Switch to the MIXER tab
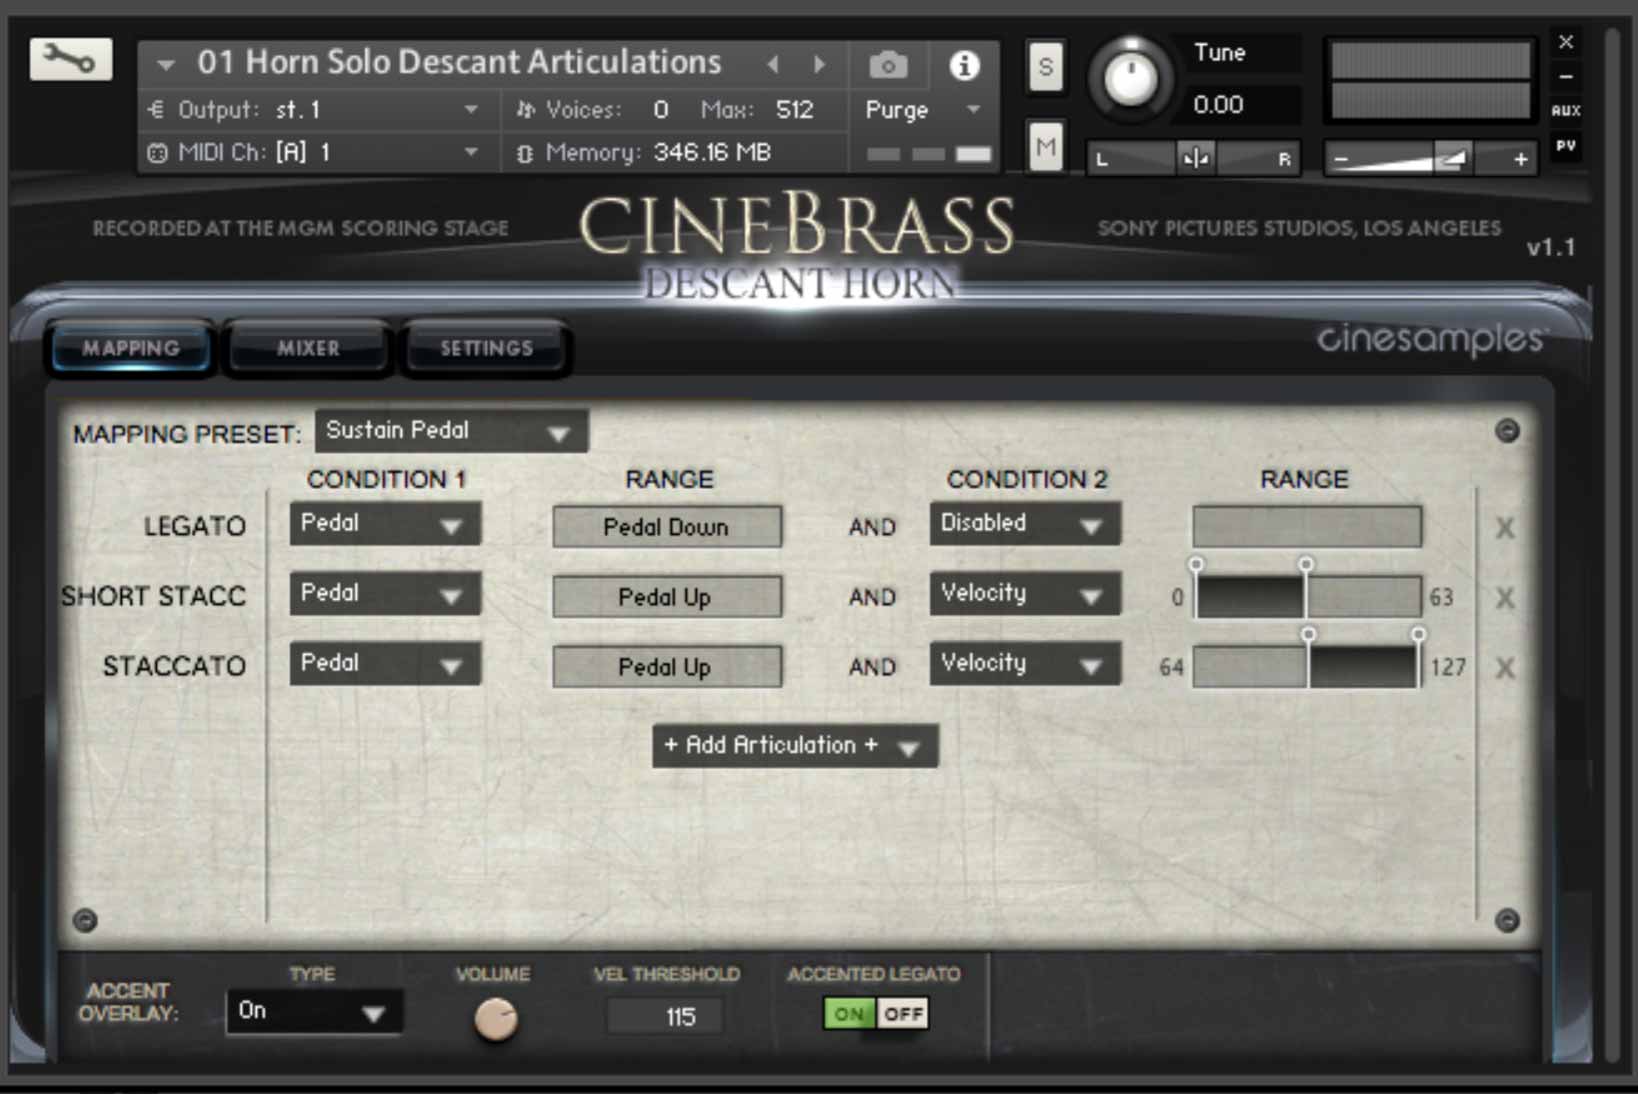The height and width of the screenshot is (1094, 1638). pos(307,348)
